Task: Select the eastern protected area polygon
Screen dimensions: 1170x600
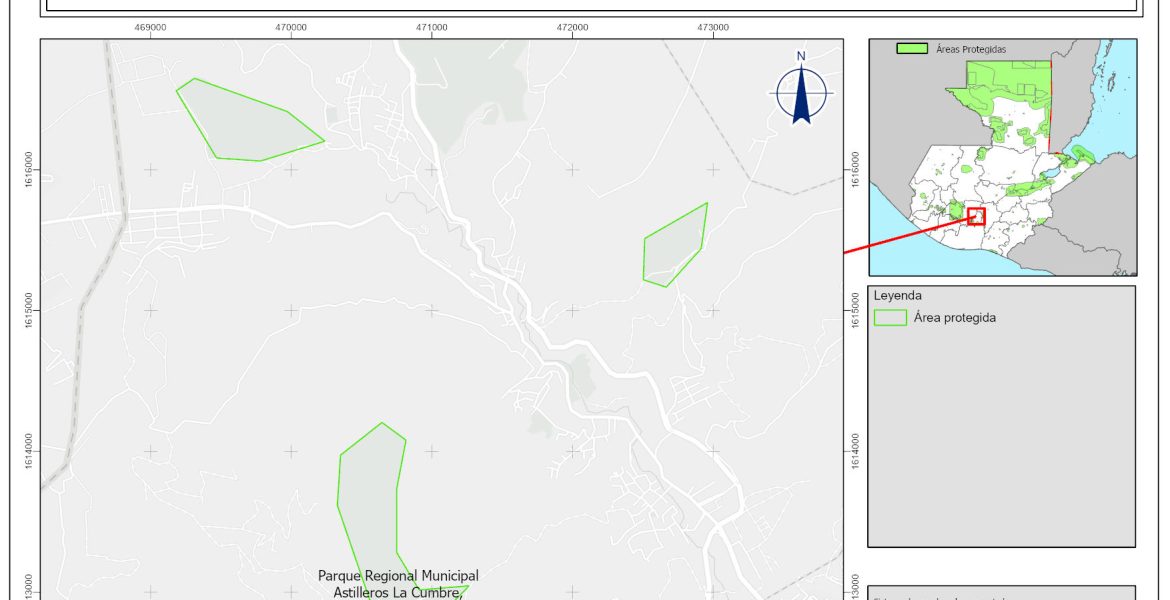Action: [x=674, y=246]
